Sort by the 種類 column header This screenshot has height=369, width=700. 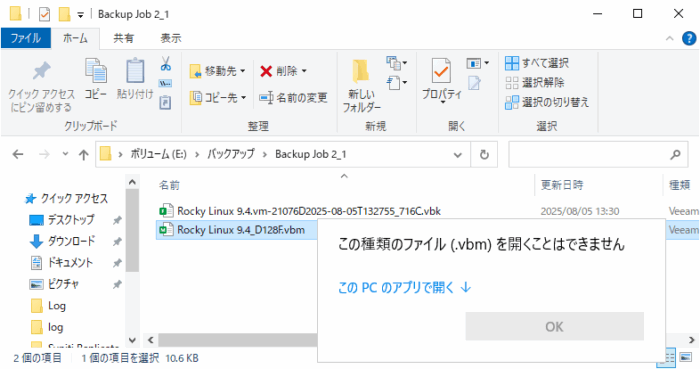pyautogui.click(x=679, y=185)
